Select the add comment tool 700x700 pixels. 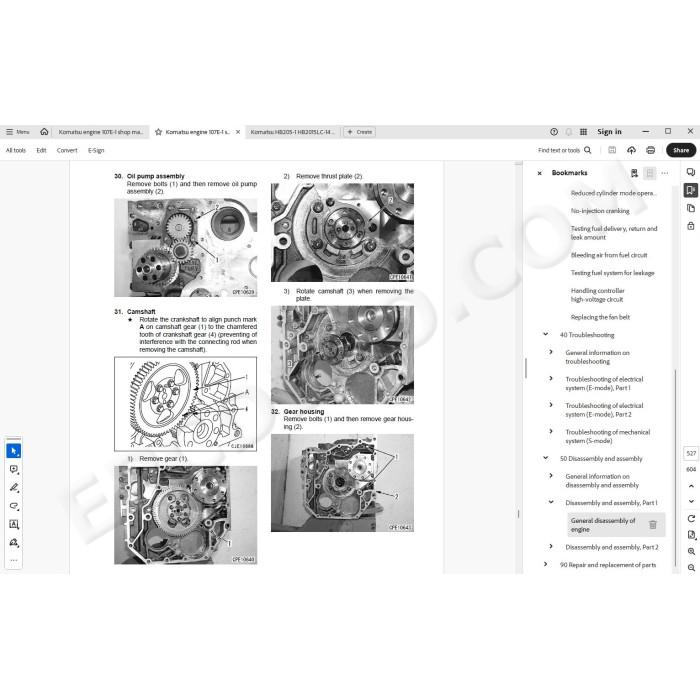pos(14,469)
